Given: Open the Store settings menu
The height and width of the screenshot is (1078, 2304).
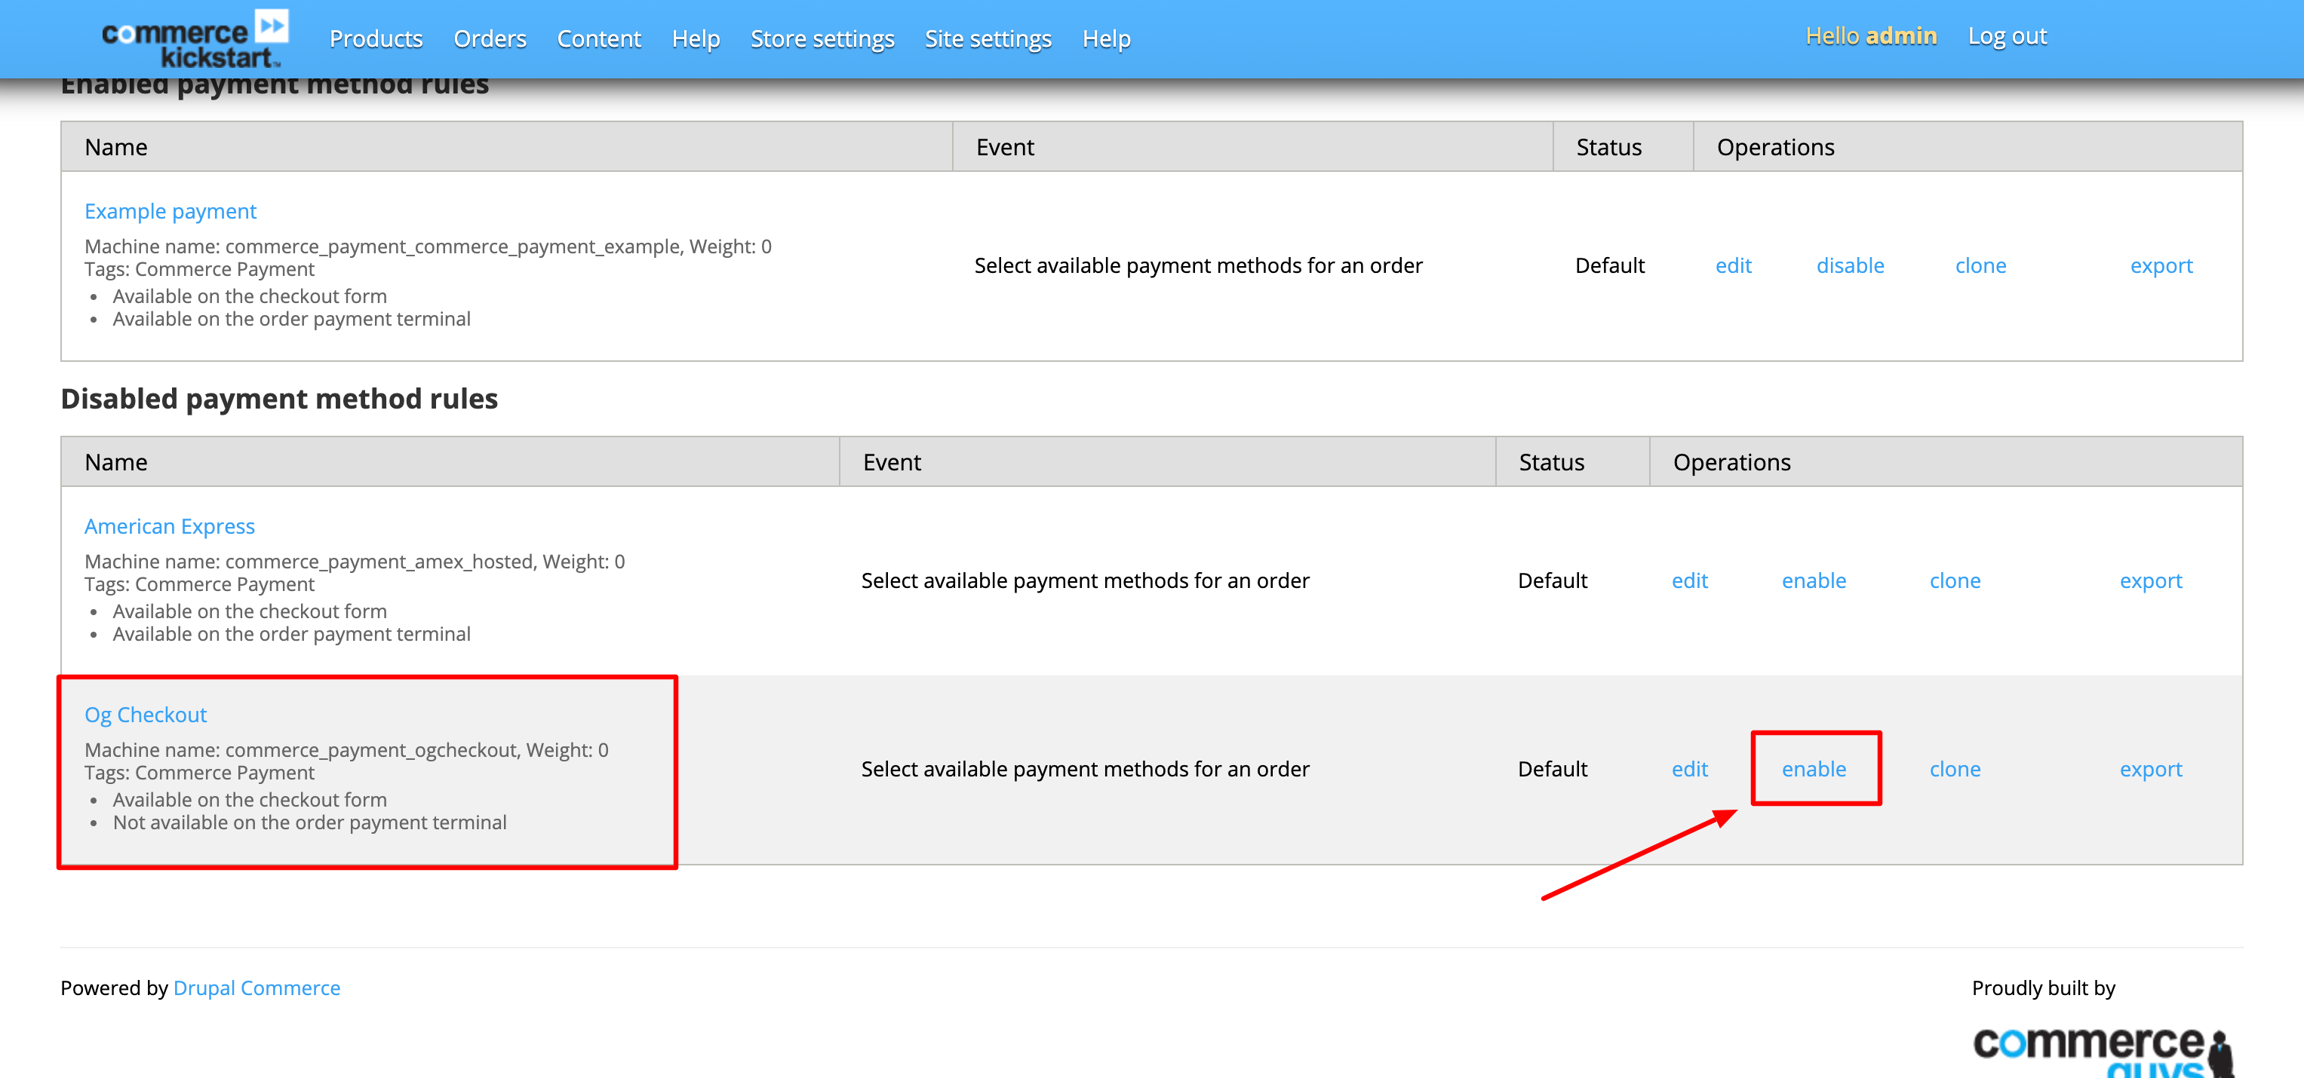Looking at the screenshot, I should [822, 39].
